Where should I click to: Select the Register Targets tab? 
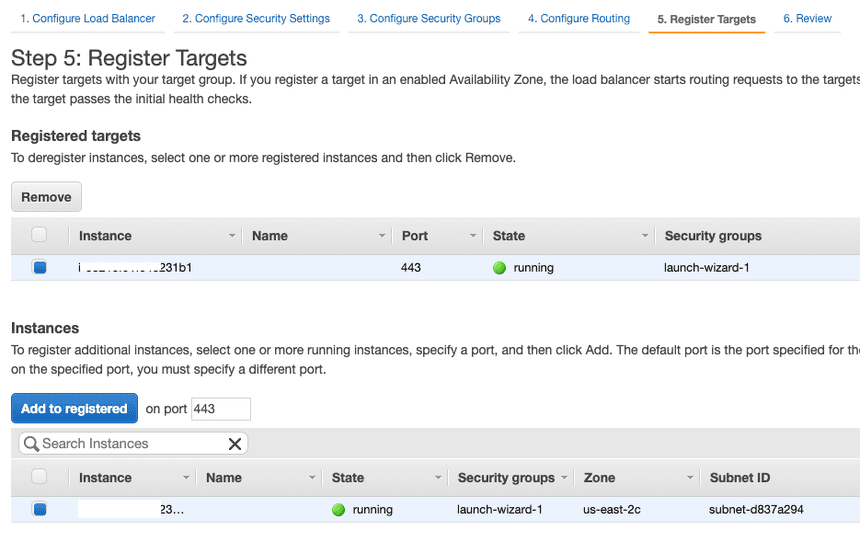pyautogui.click(x=706, y=19)
